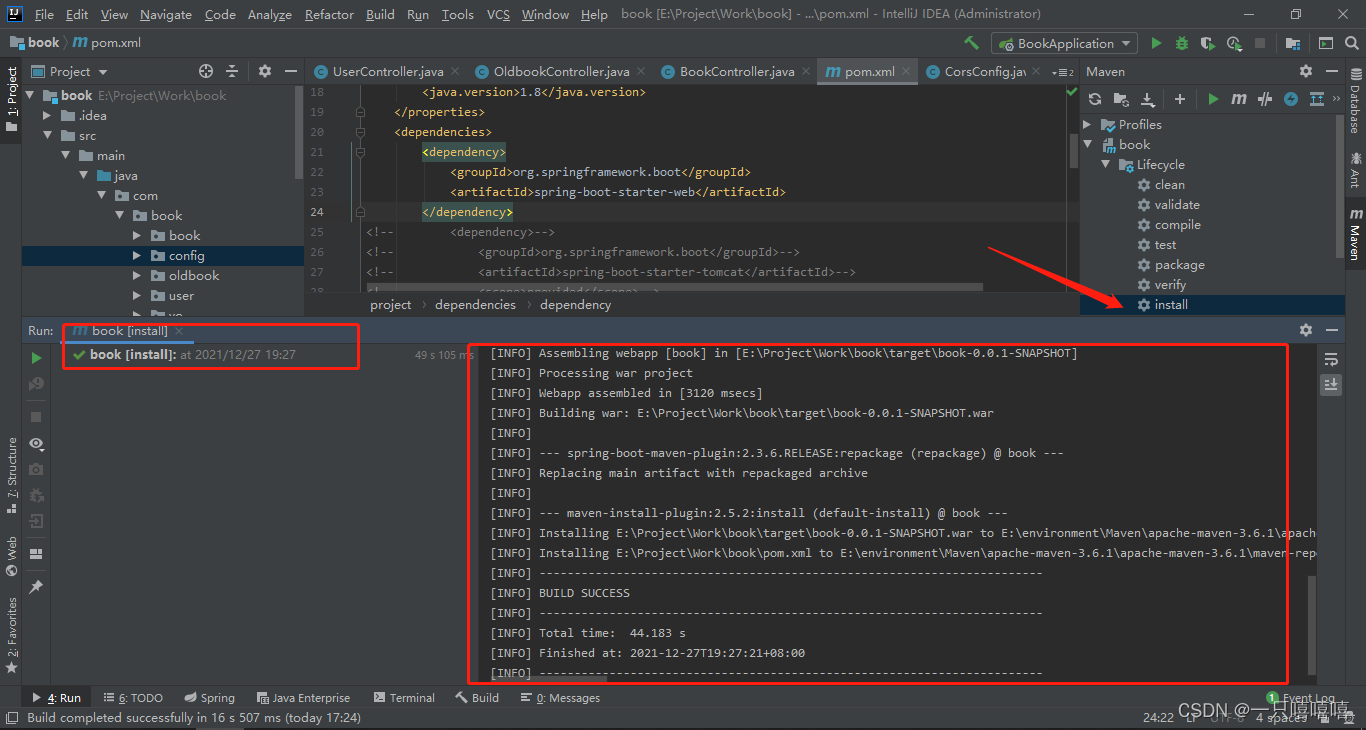
Task: Open the Terminal tool window
Action: pos(404,698)
